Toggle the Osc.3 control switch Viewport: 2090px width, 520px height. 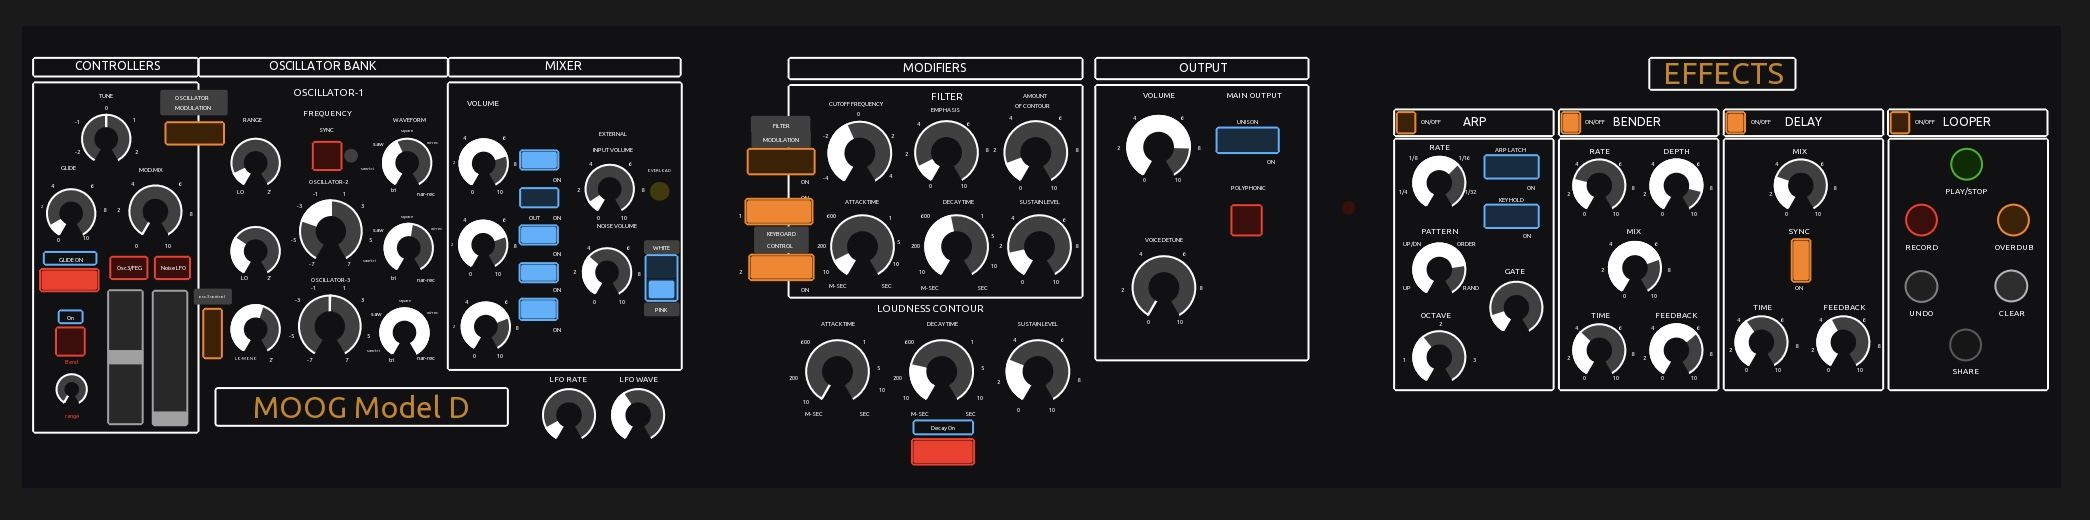click(x=213, y=333)
